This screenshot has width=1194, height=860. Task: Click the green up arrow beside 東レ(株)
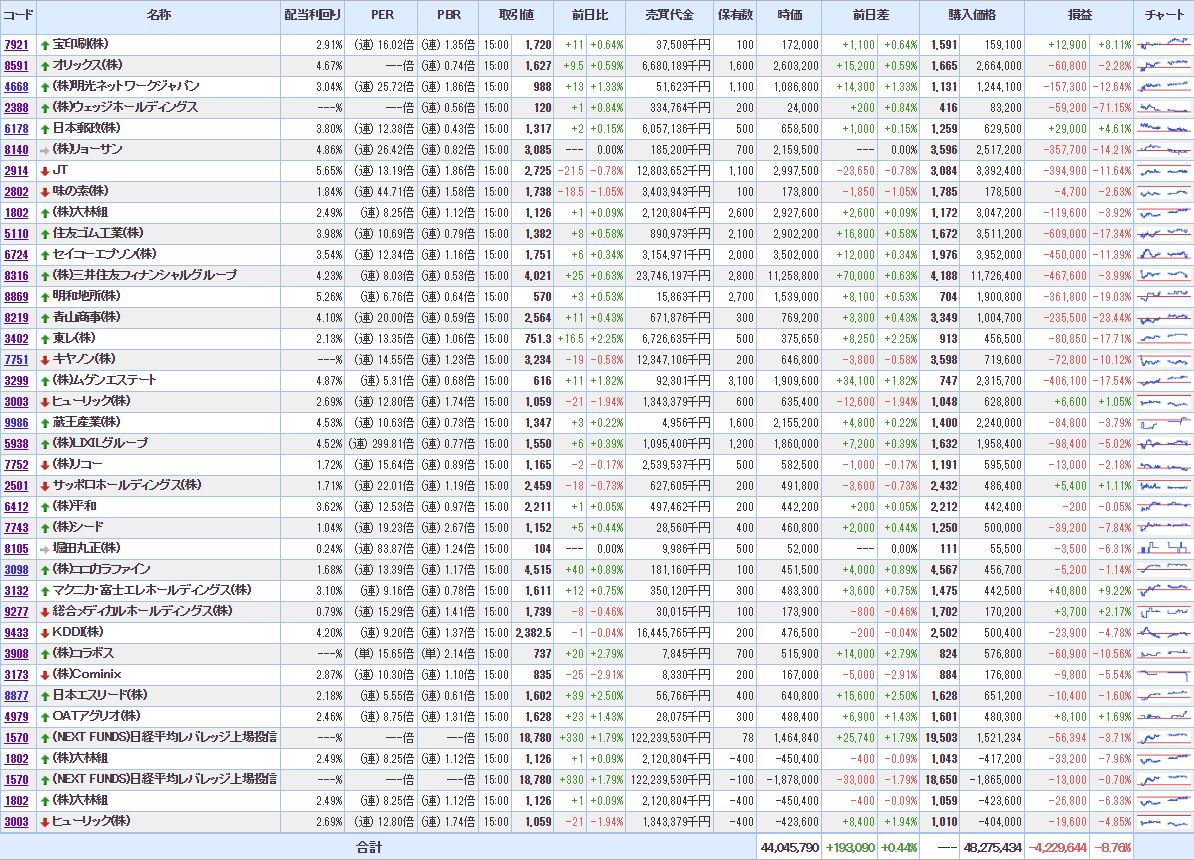(45, 339)
